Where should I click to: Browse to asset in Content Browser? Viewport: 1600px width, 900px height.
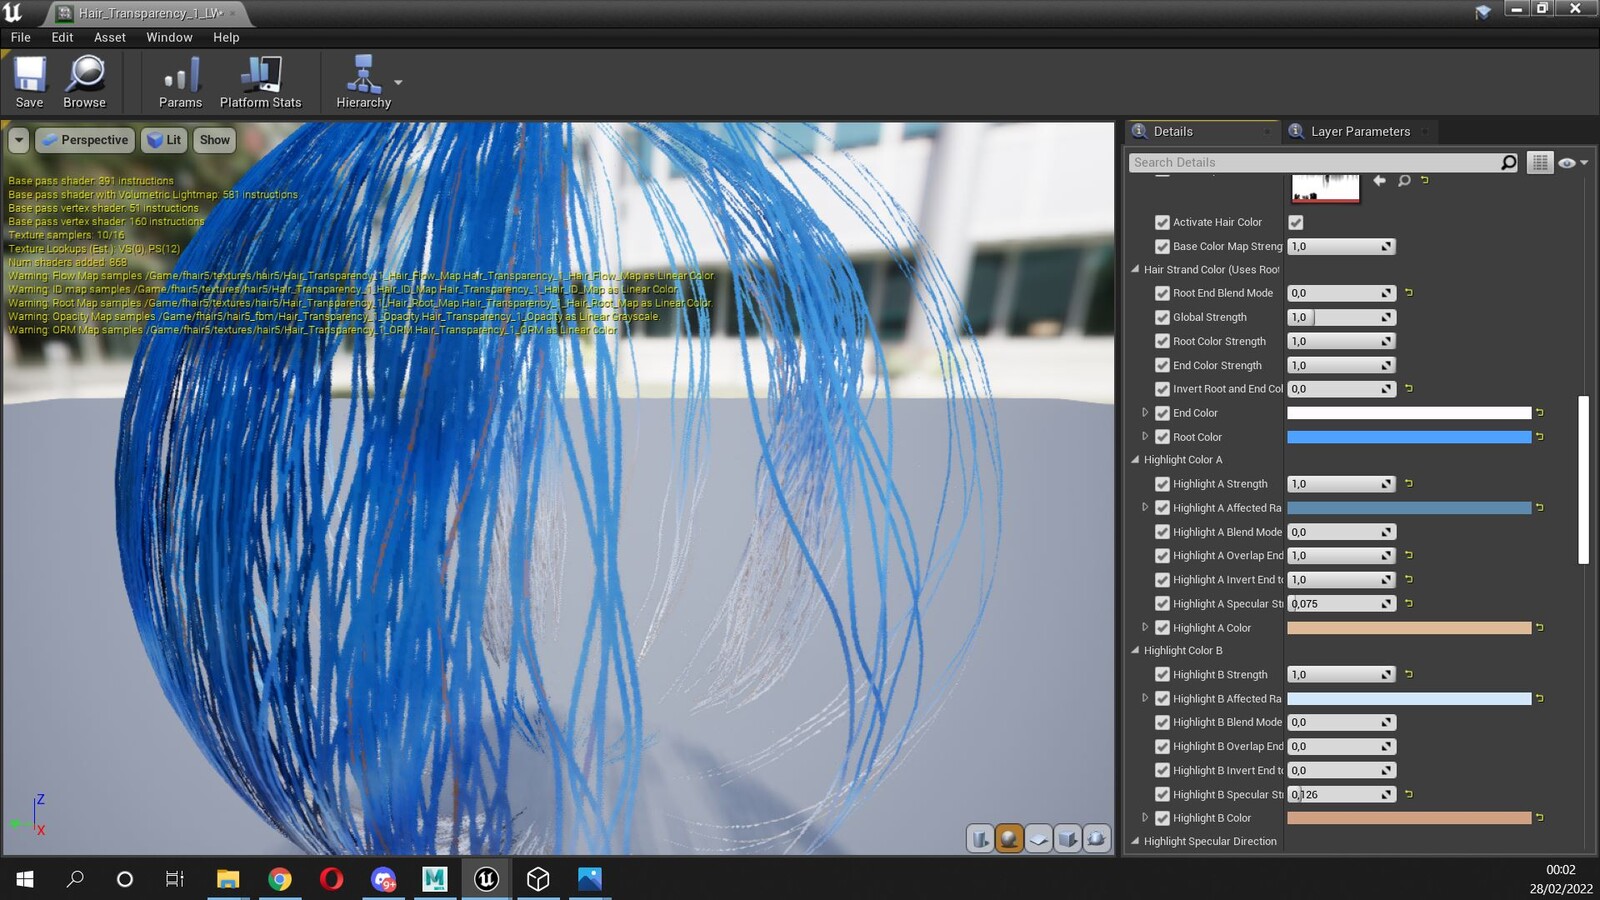(x=84, y=82)
